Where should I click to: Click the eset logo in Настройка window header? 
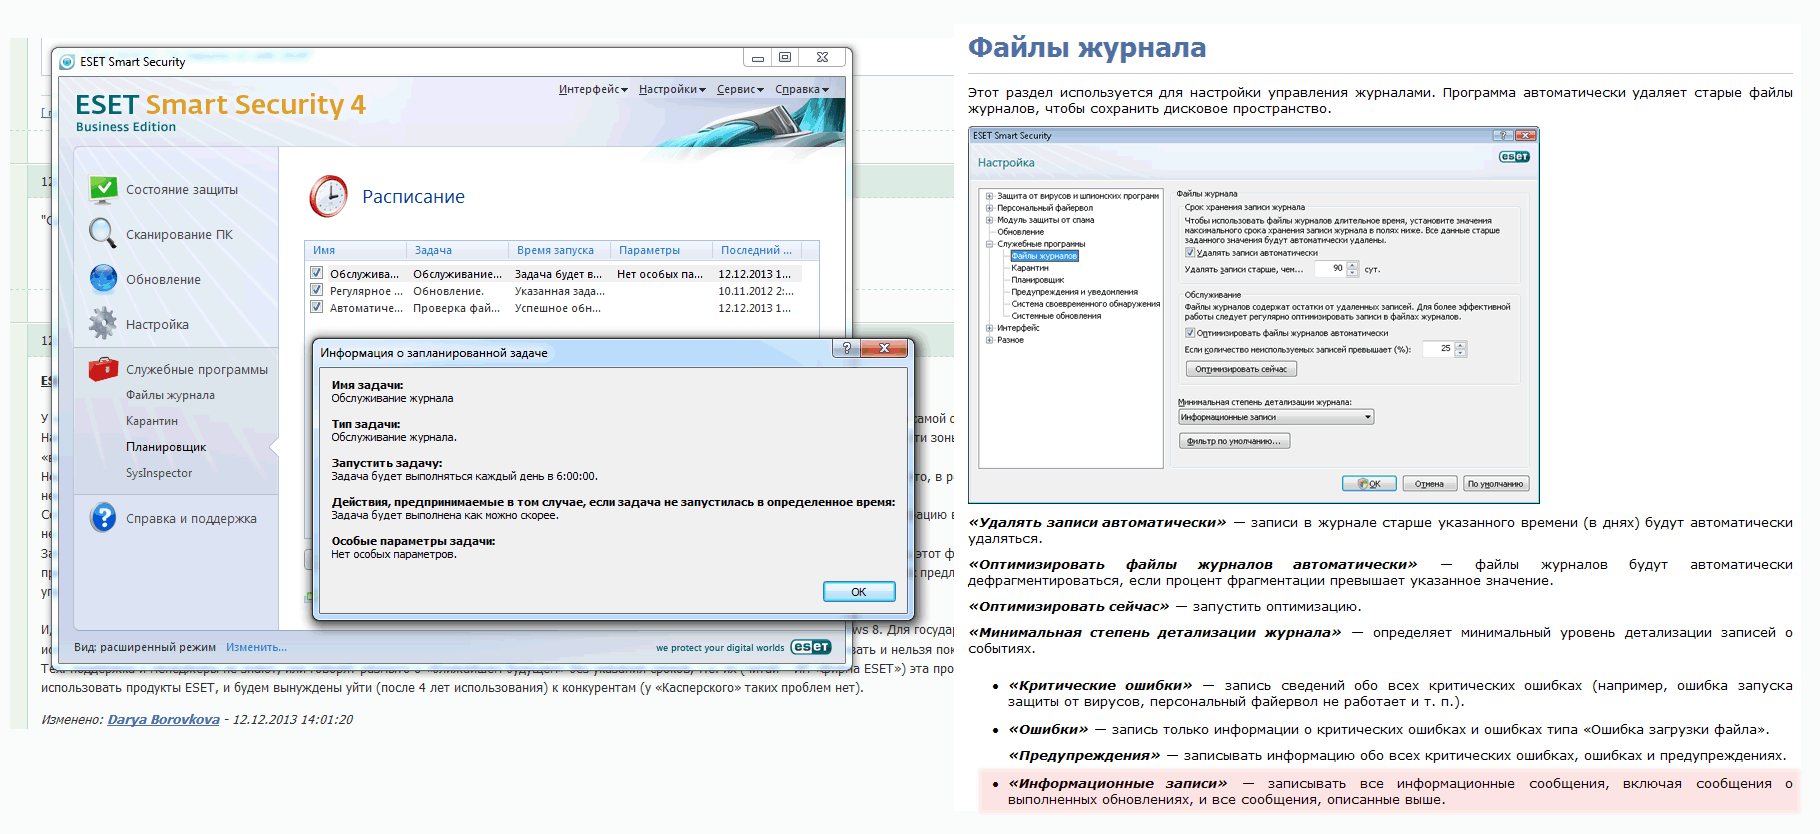1514,156
